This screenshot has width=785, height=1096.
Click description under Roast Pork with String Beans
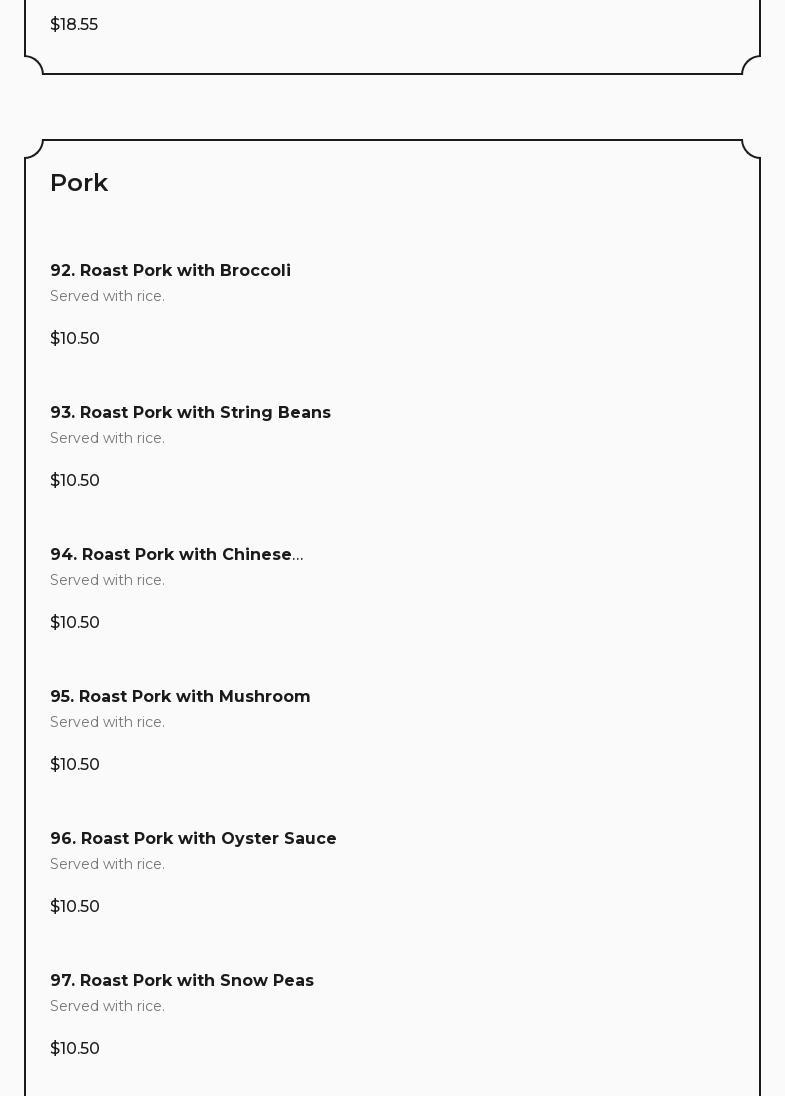107,438
